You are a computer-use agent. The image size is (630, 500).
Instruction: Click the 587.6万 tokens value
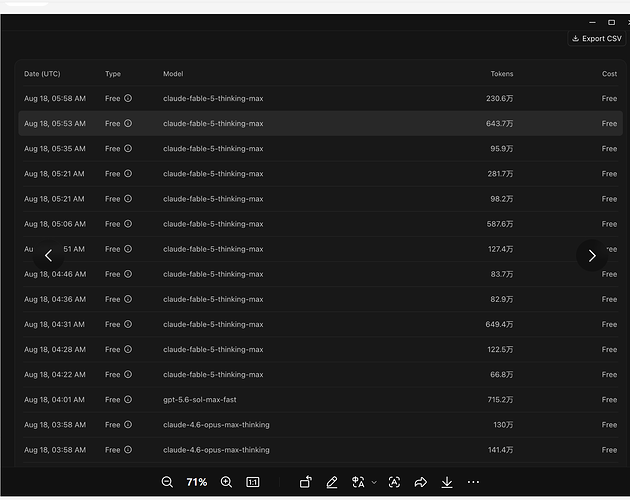[500, 224]
